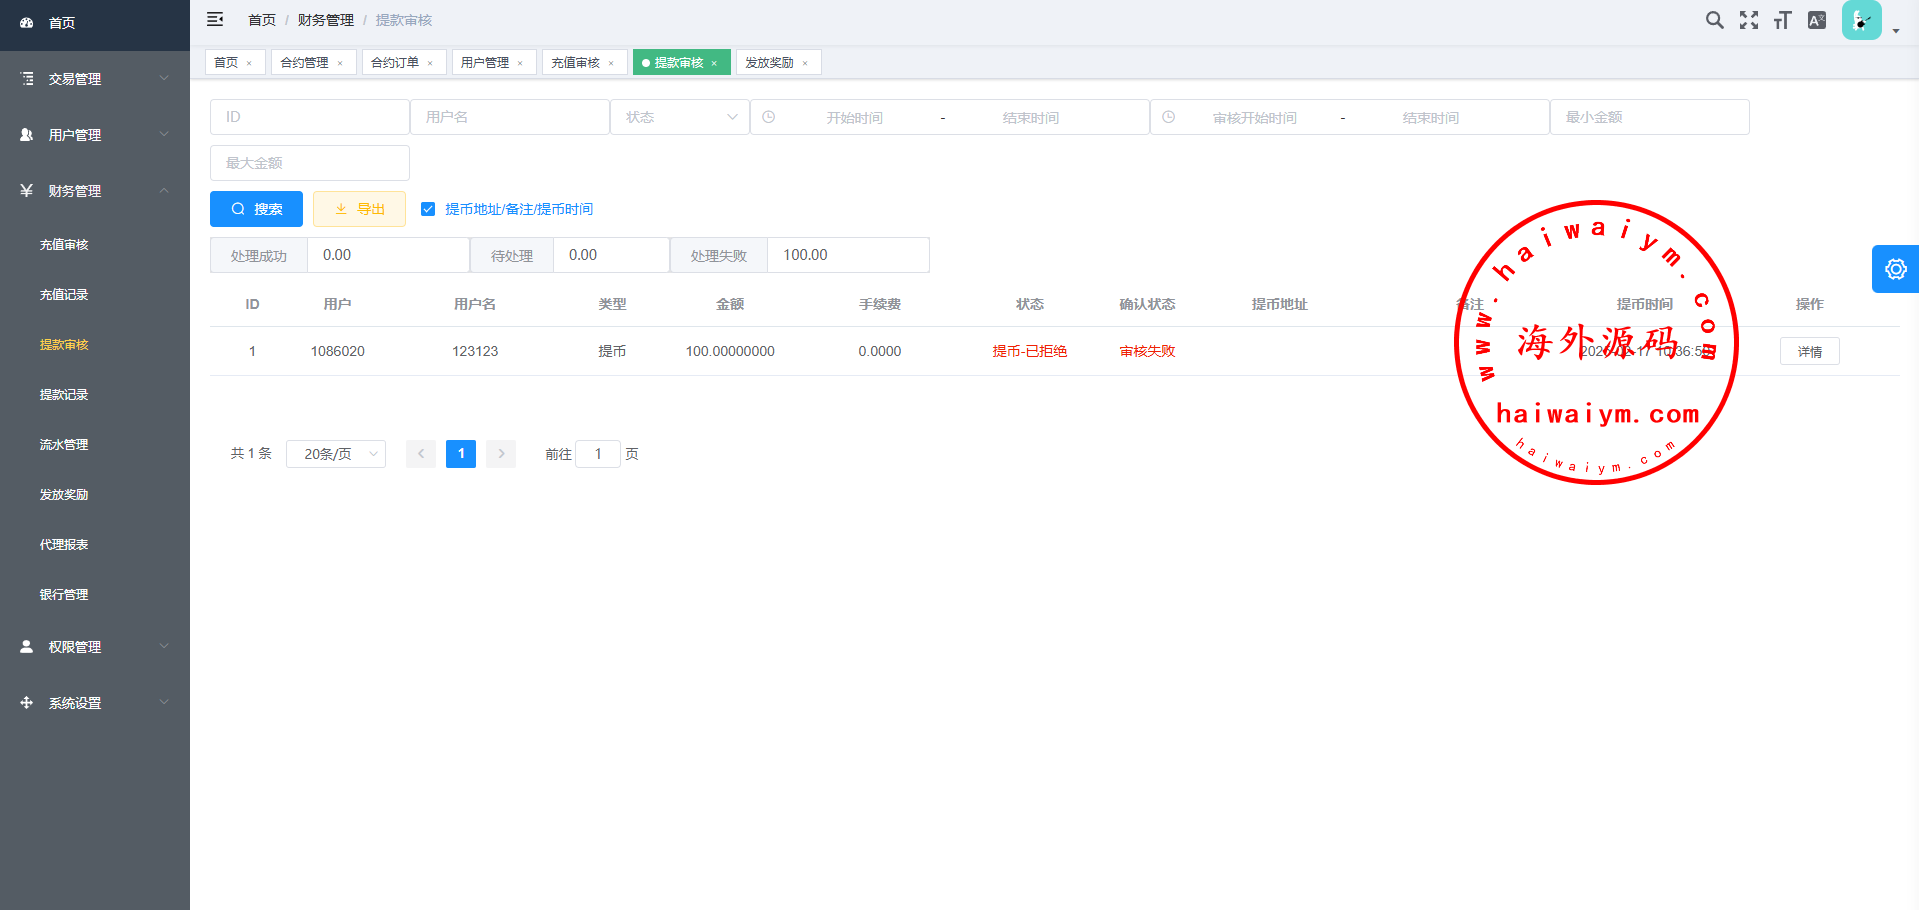The width and height of the screenshot is (1919, 910).
Task: Click the 用户名 filter input field
Action: [x=510, y=117]
